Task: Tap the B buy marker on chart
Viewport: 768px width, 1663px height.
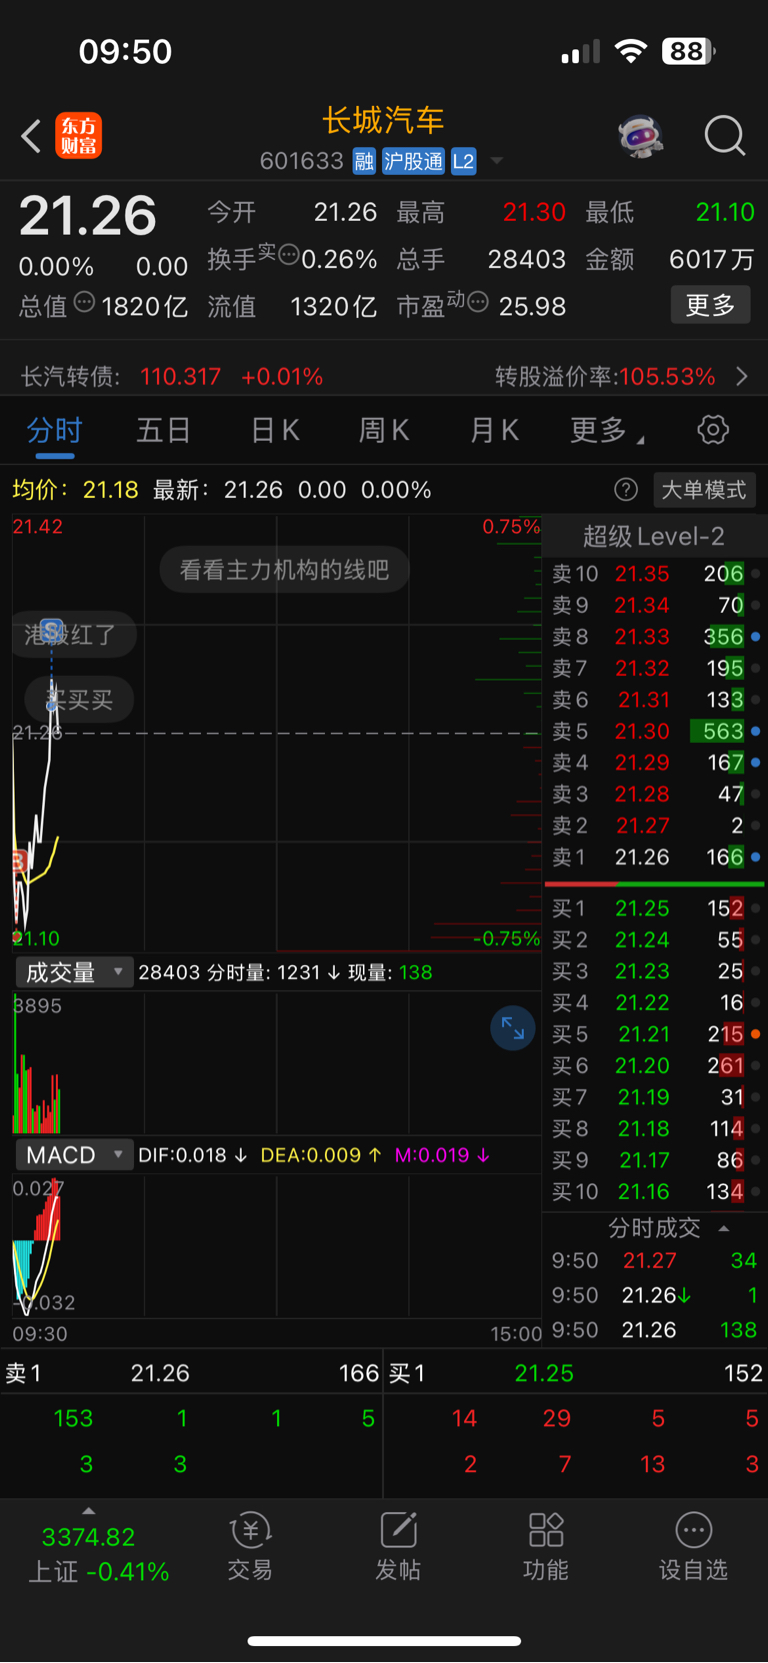Action: coord(19,861)
